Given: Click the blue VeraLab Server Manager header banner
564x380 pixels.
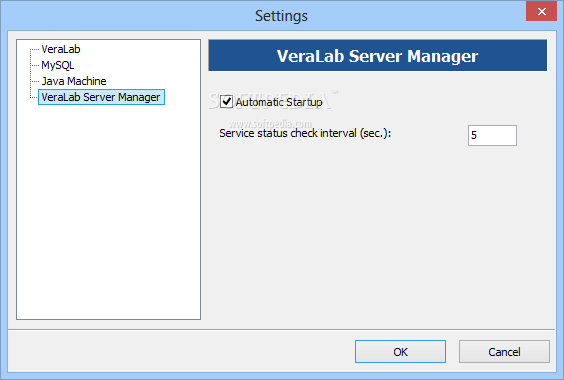Looking at the screenshot, I should (x=377, y=55).
